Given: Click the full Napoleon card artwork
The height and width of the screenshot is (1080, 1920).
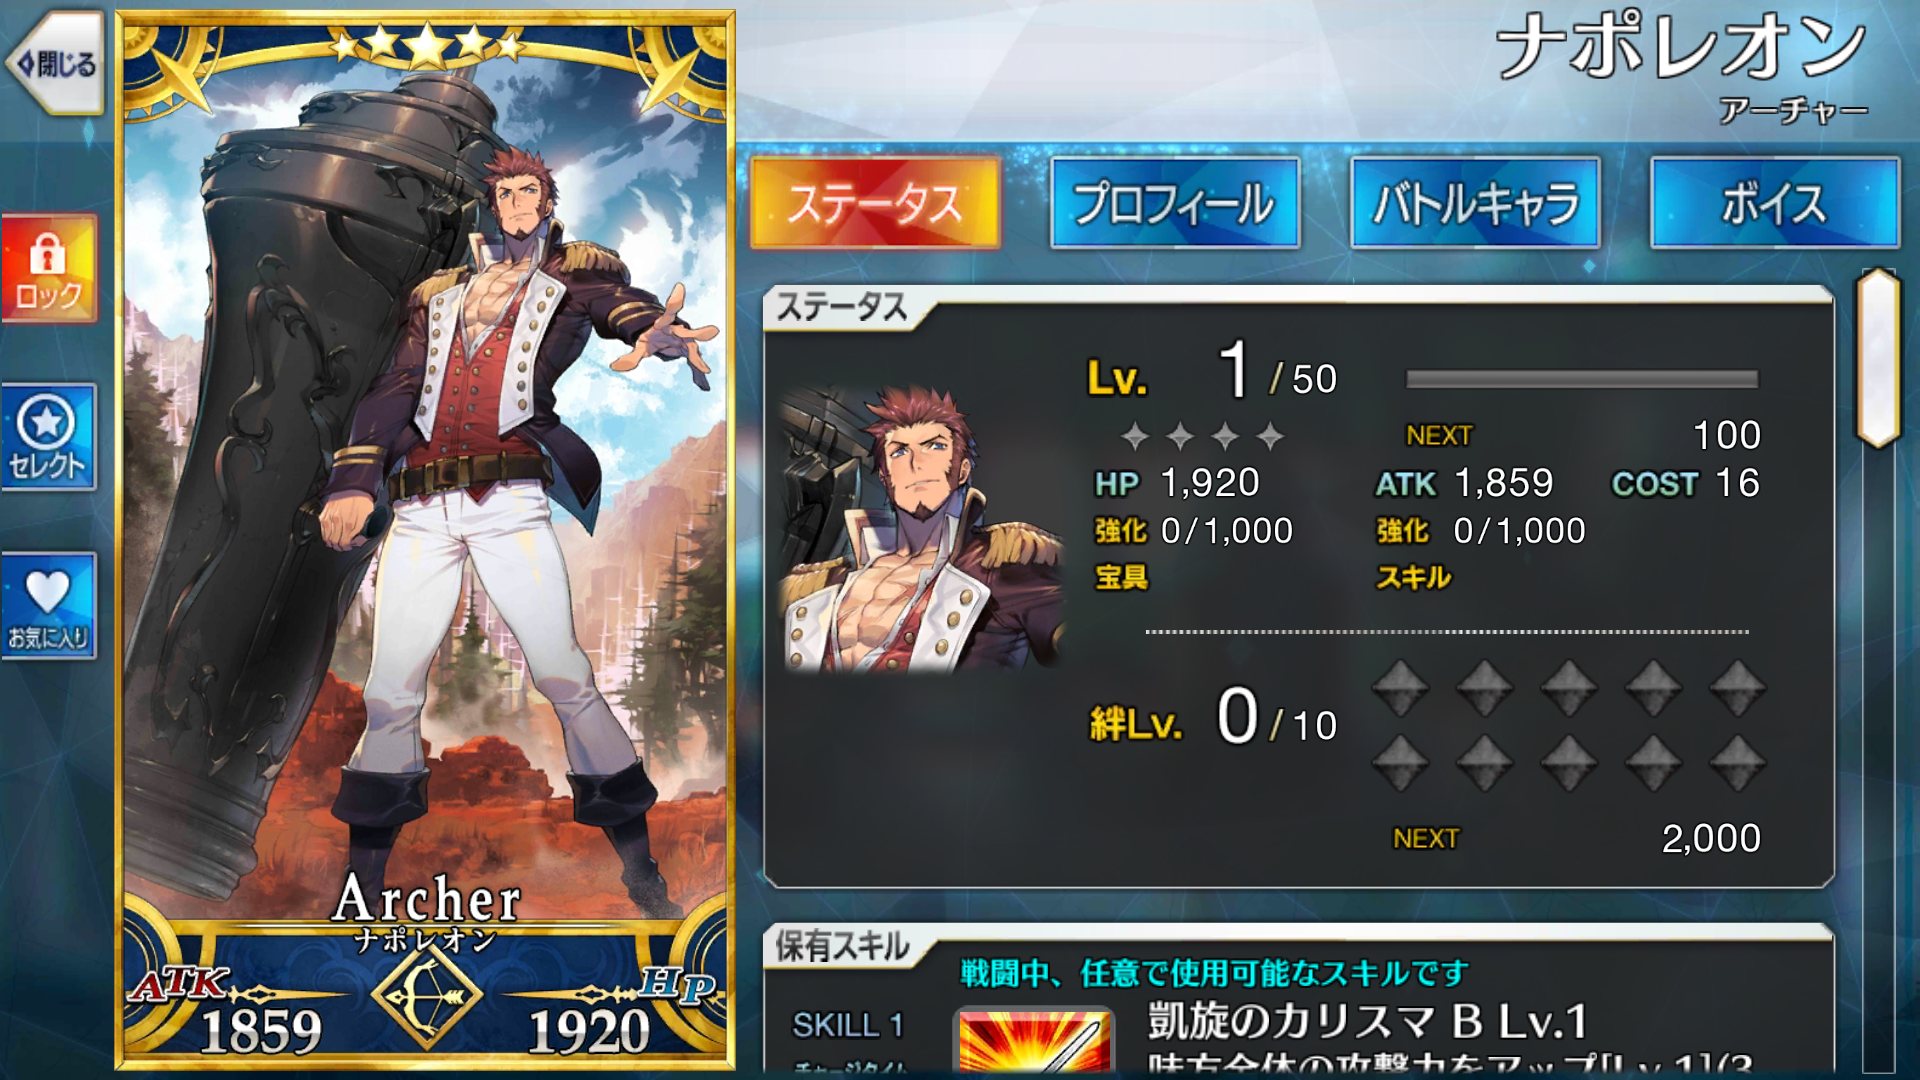Looking at the screenshot, I should 426,540.
